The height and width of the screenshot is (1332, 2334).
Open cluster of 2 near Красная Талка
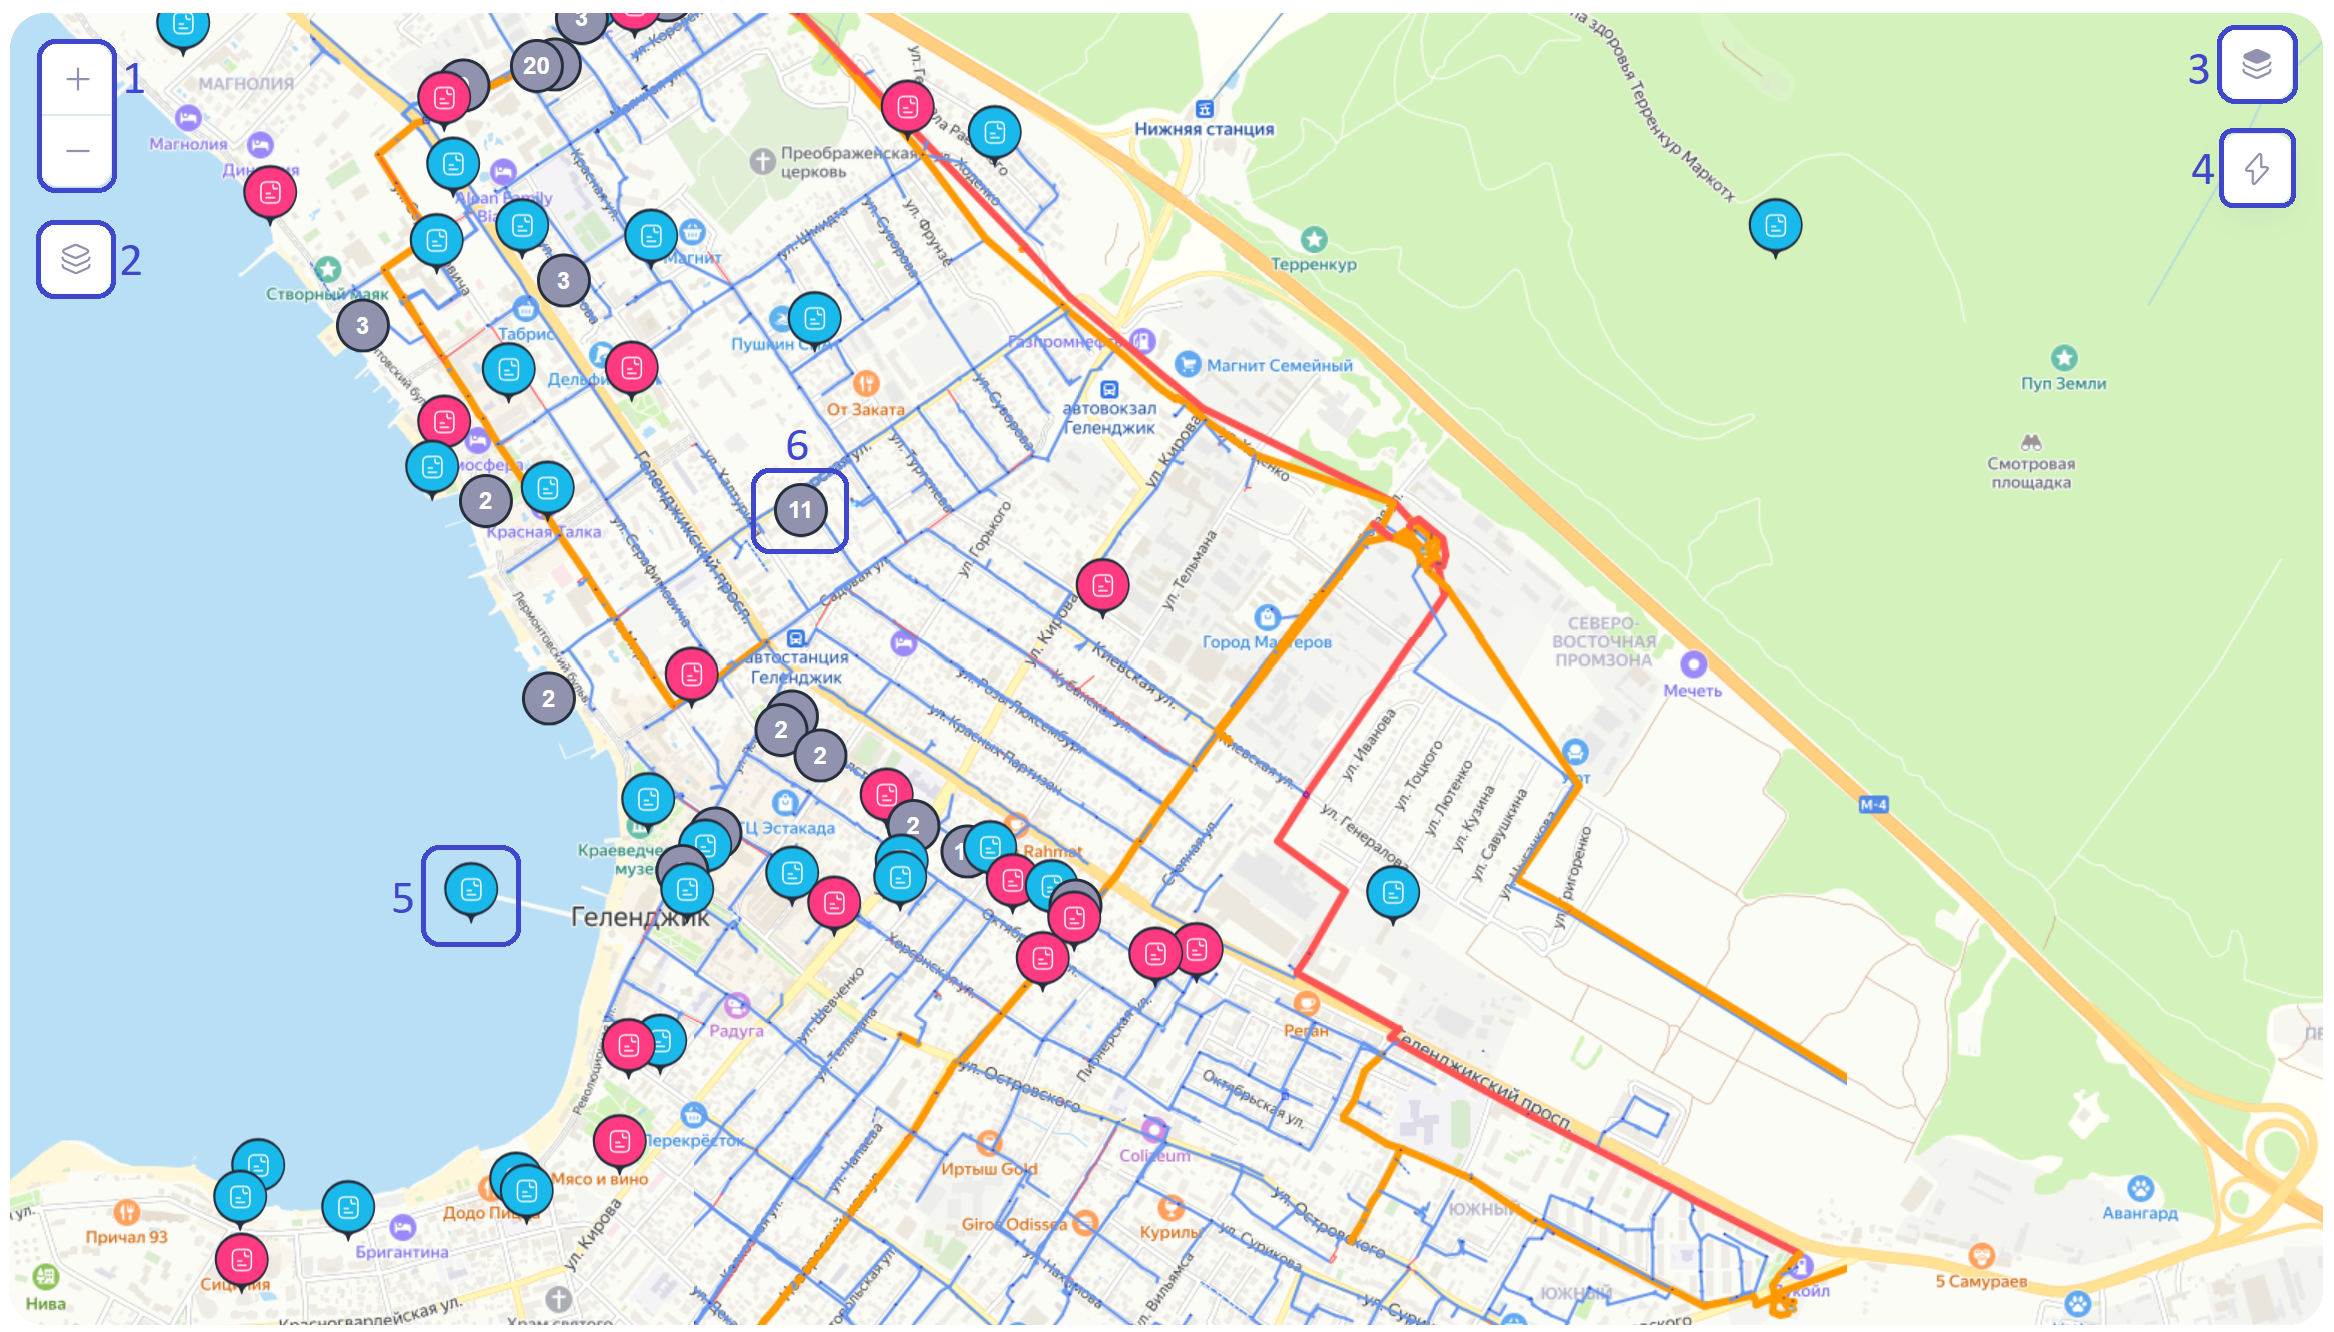[x=485, y=501]
